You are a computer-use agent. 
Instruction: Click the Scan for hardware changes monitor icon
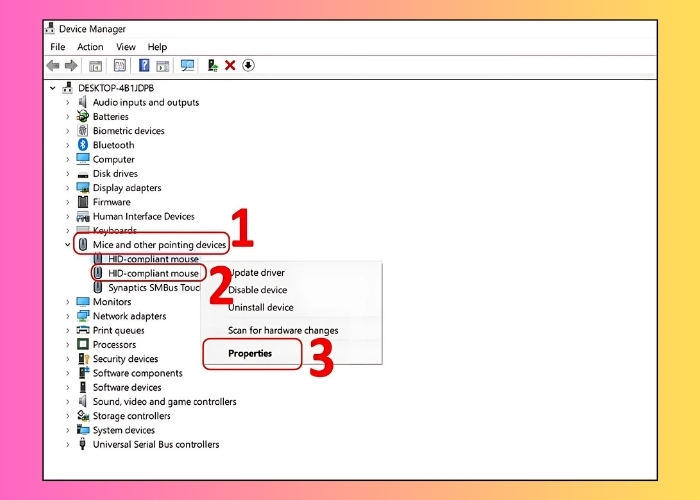click(187, 65)
